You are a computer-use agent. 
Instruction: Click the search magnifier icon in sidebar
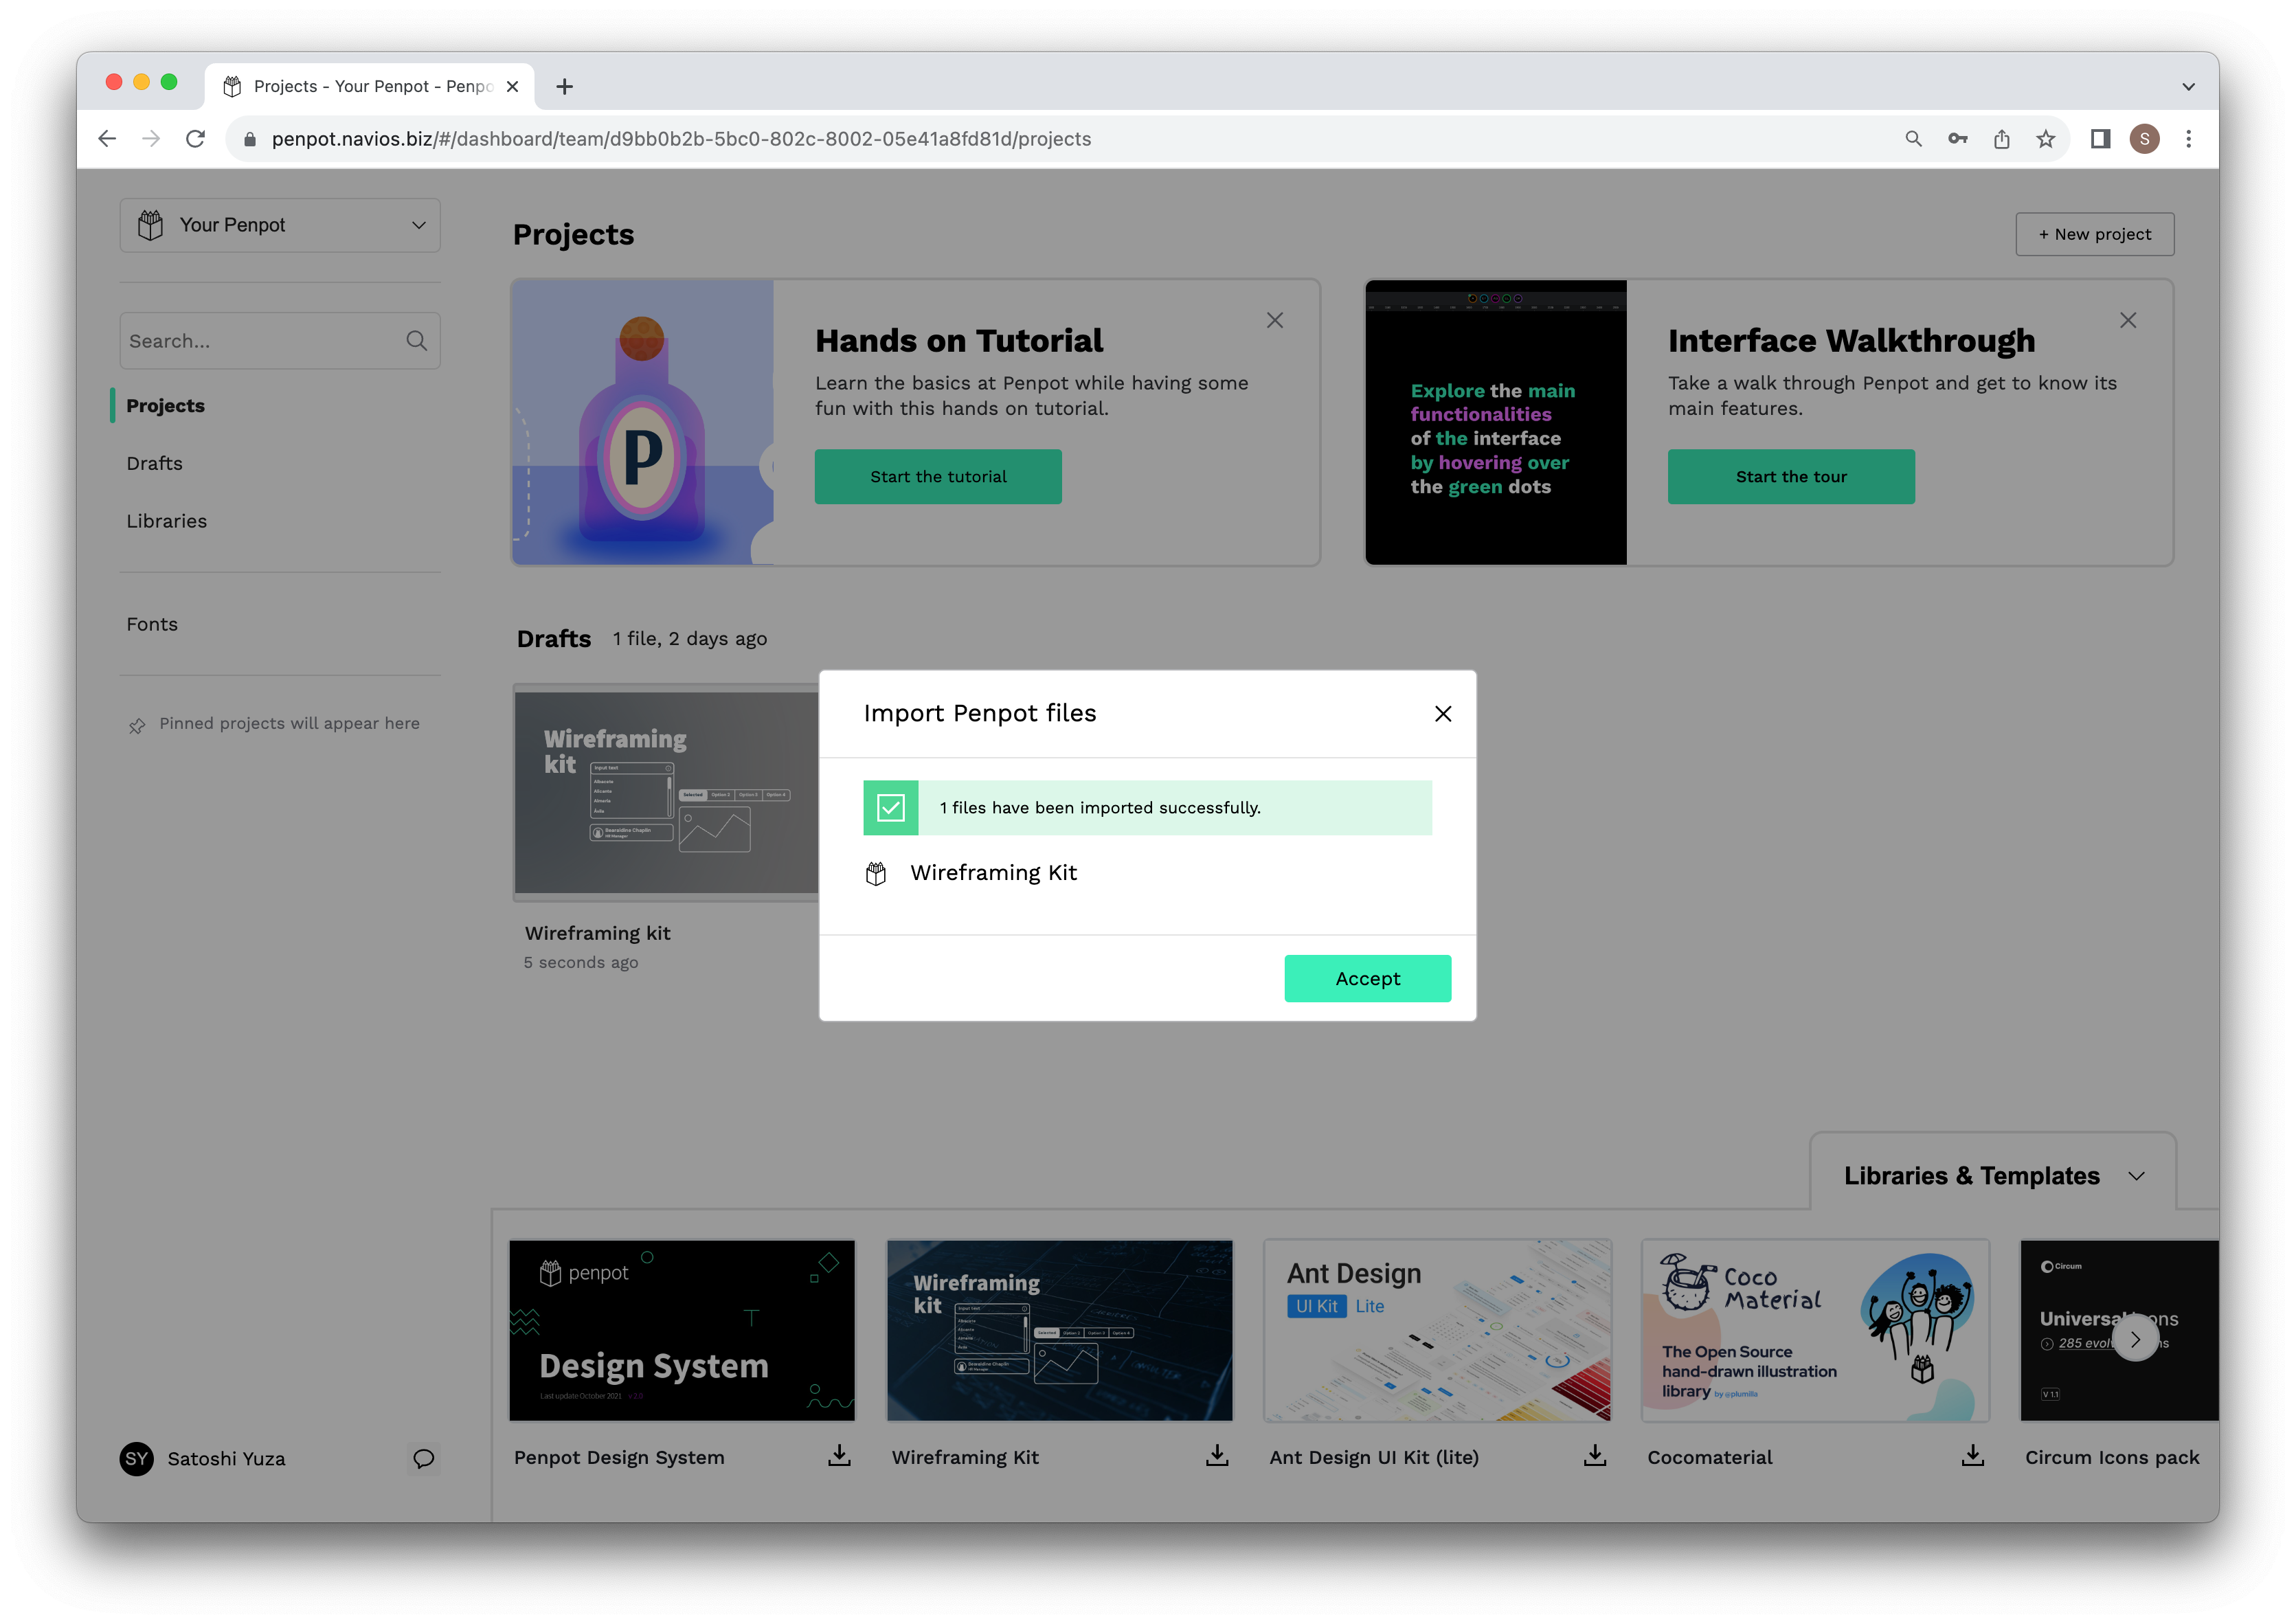click(417, 341)
